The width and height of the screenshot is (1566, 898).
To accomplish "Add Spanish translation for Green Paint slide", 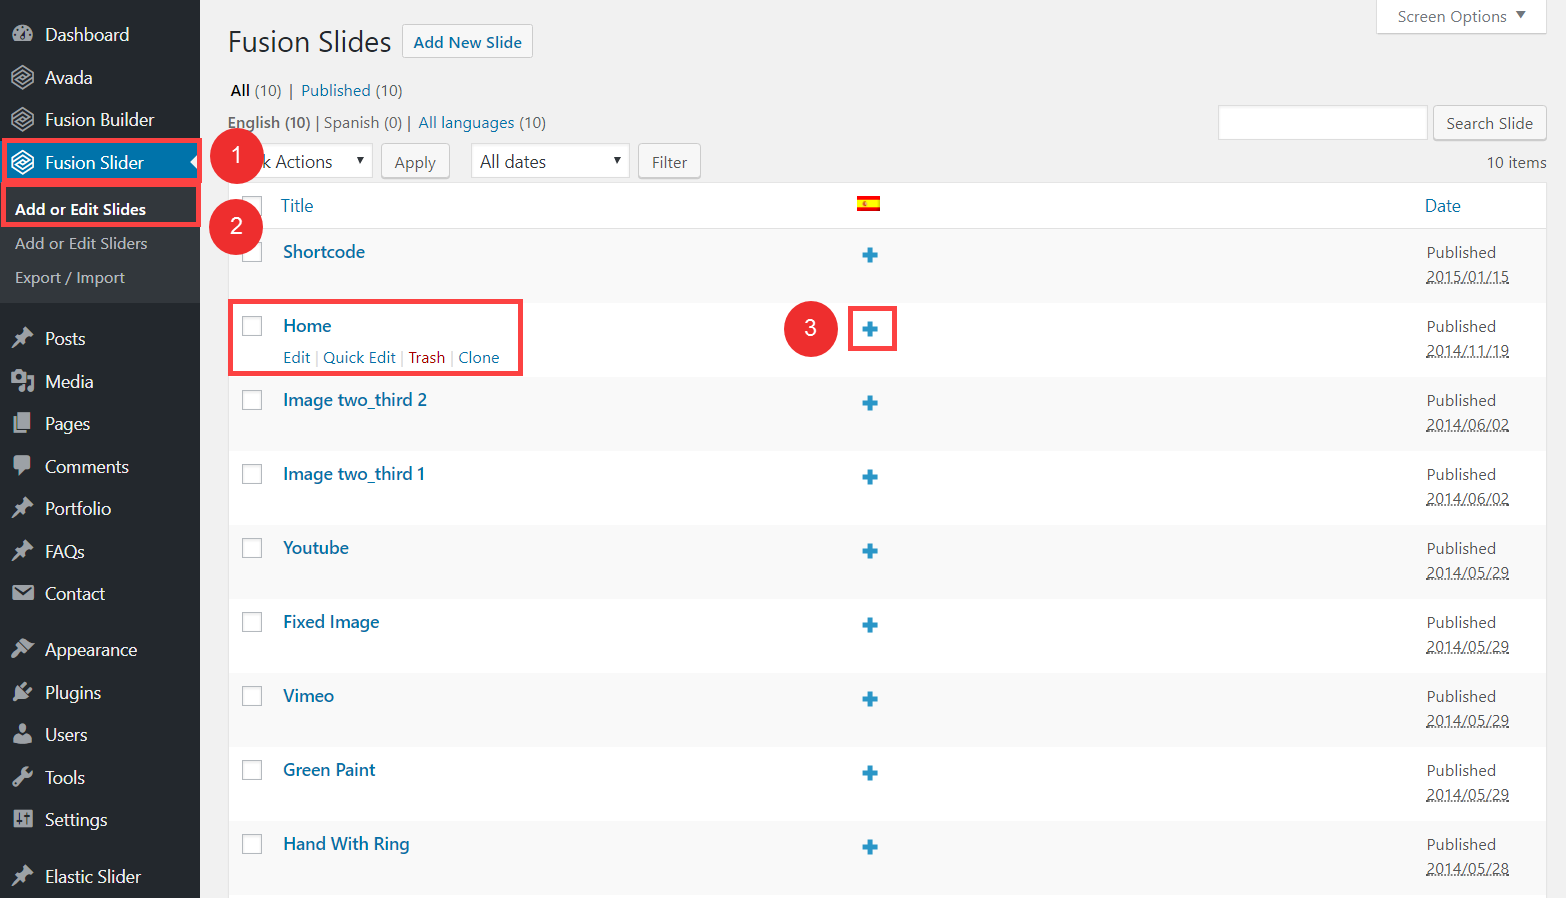I will click(x=870, y=773).
